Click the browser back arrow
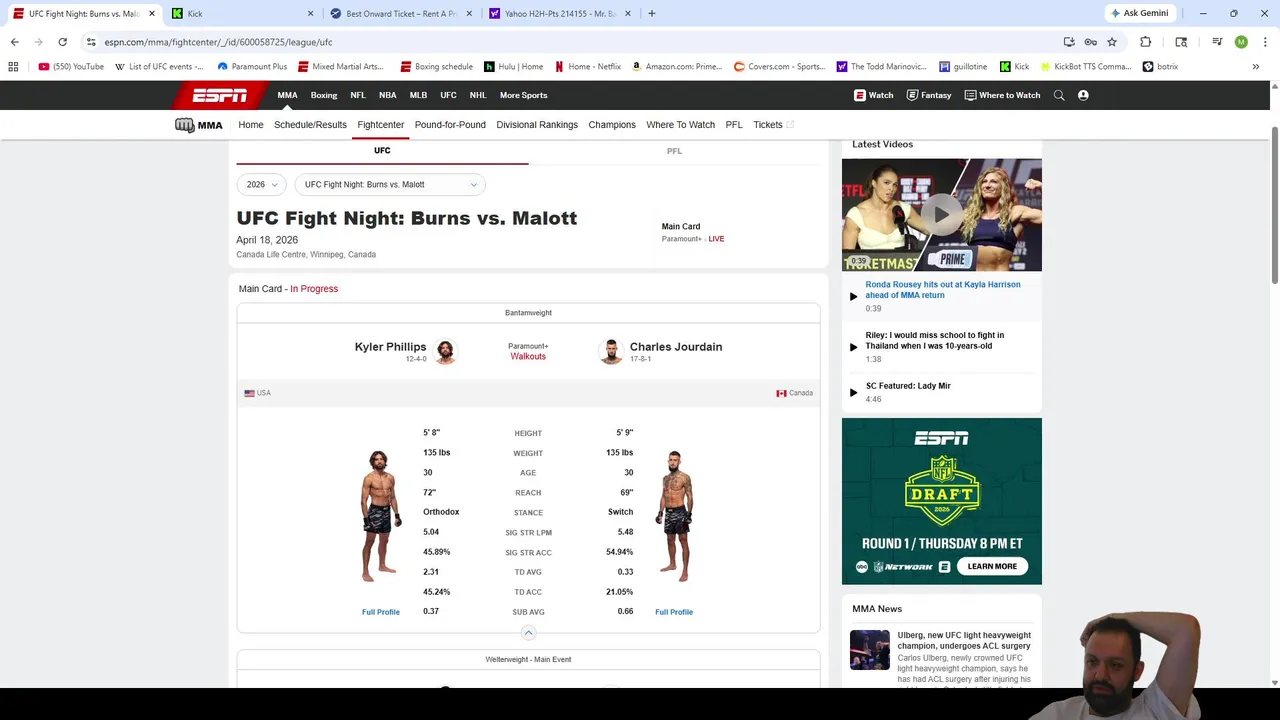Image resolution: width=1280 pixels, height=720 pixels. coord(14,42)
